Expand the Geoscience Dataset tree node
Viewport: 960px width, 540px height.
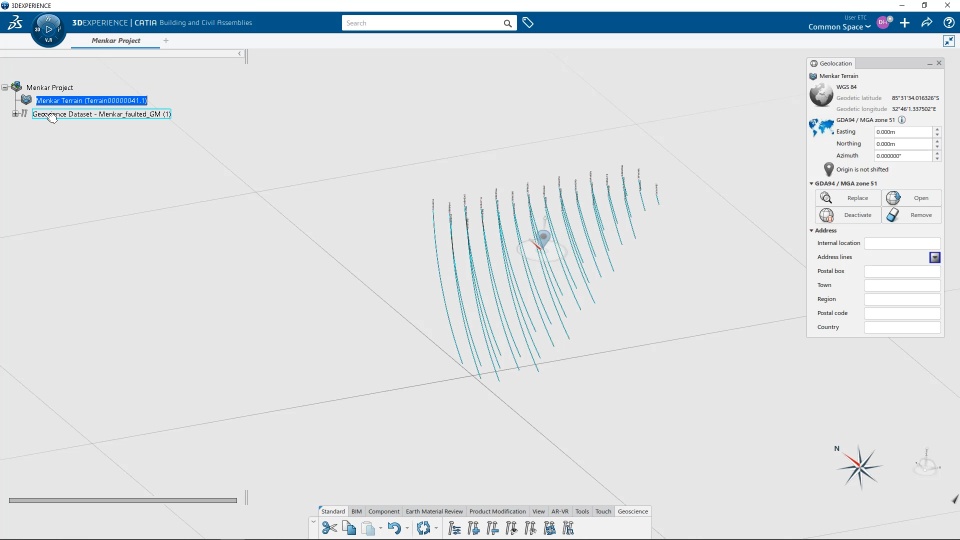tap(15, 114)
